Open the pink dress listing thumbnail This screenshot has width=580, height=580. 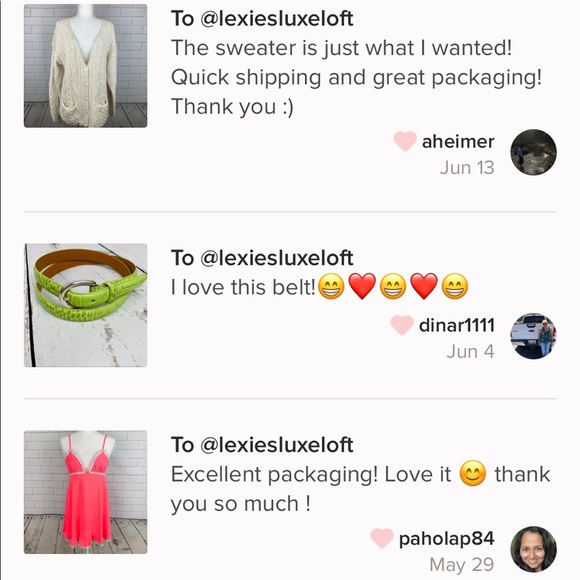point(85,492)
